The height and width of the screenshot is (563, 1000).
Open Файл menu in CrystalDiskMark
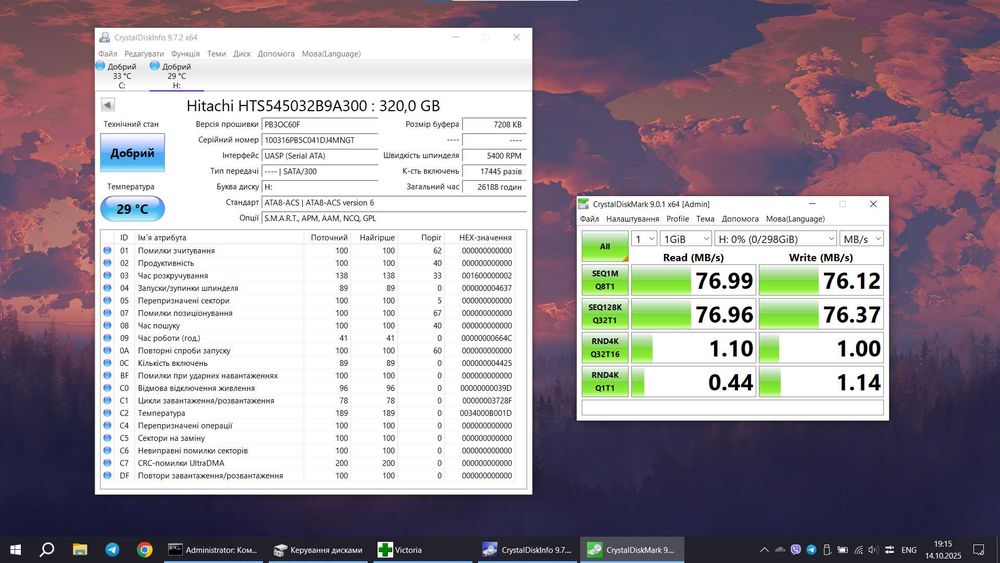click(x=589, y=219)
